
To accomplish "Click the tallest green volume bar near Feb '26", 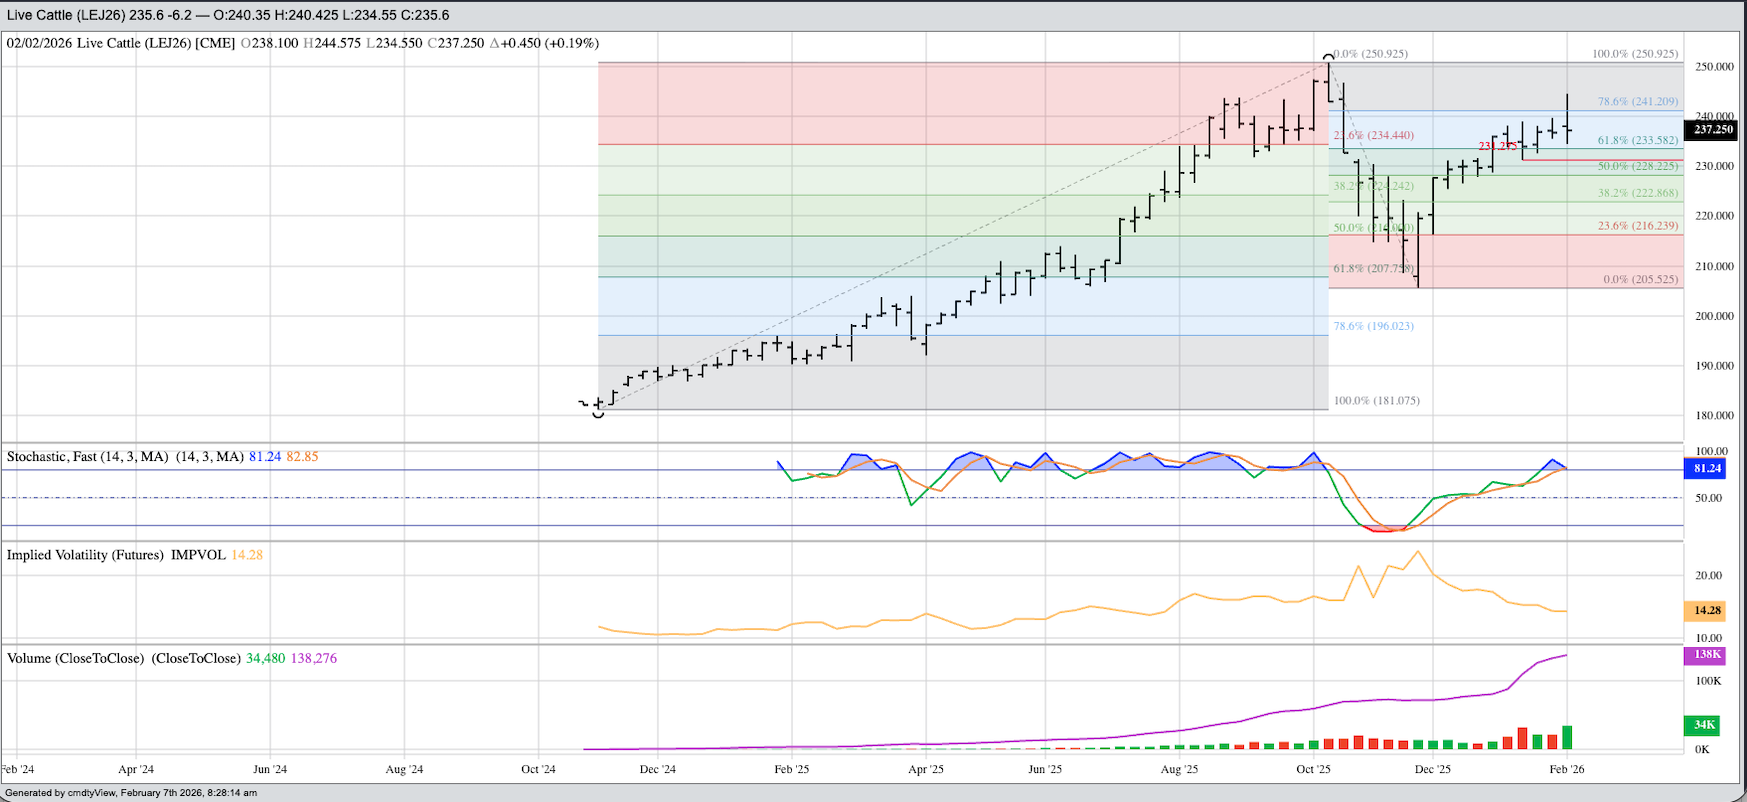I will tap(1567, 737).
